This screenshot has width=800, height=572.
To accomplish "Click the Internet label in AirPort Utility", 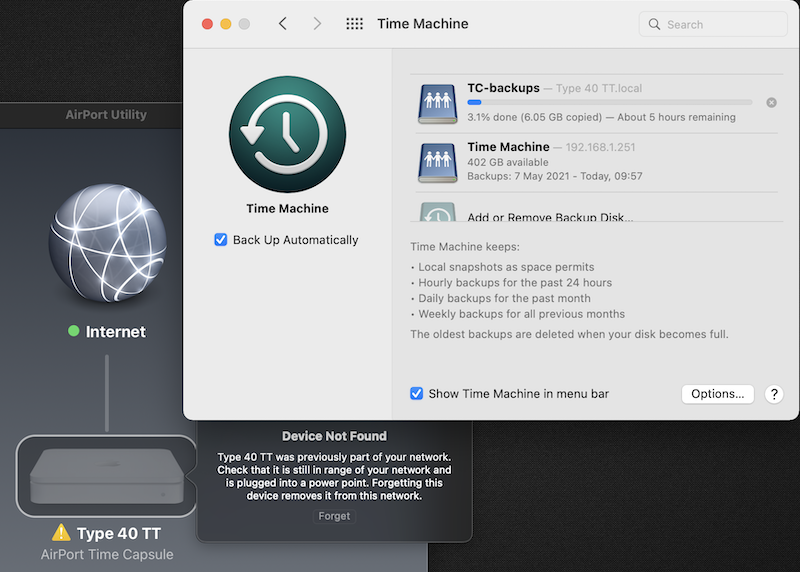I will 115,332.
